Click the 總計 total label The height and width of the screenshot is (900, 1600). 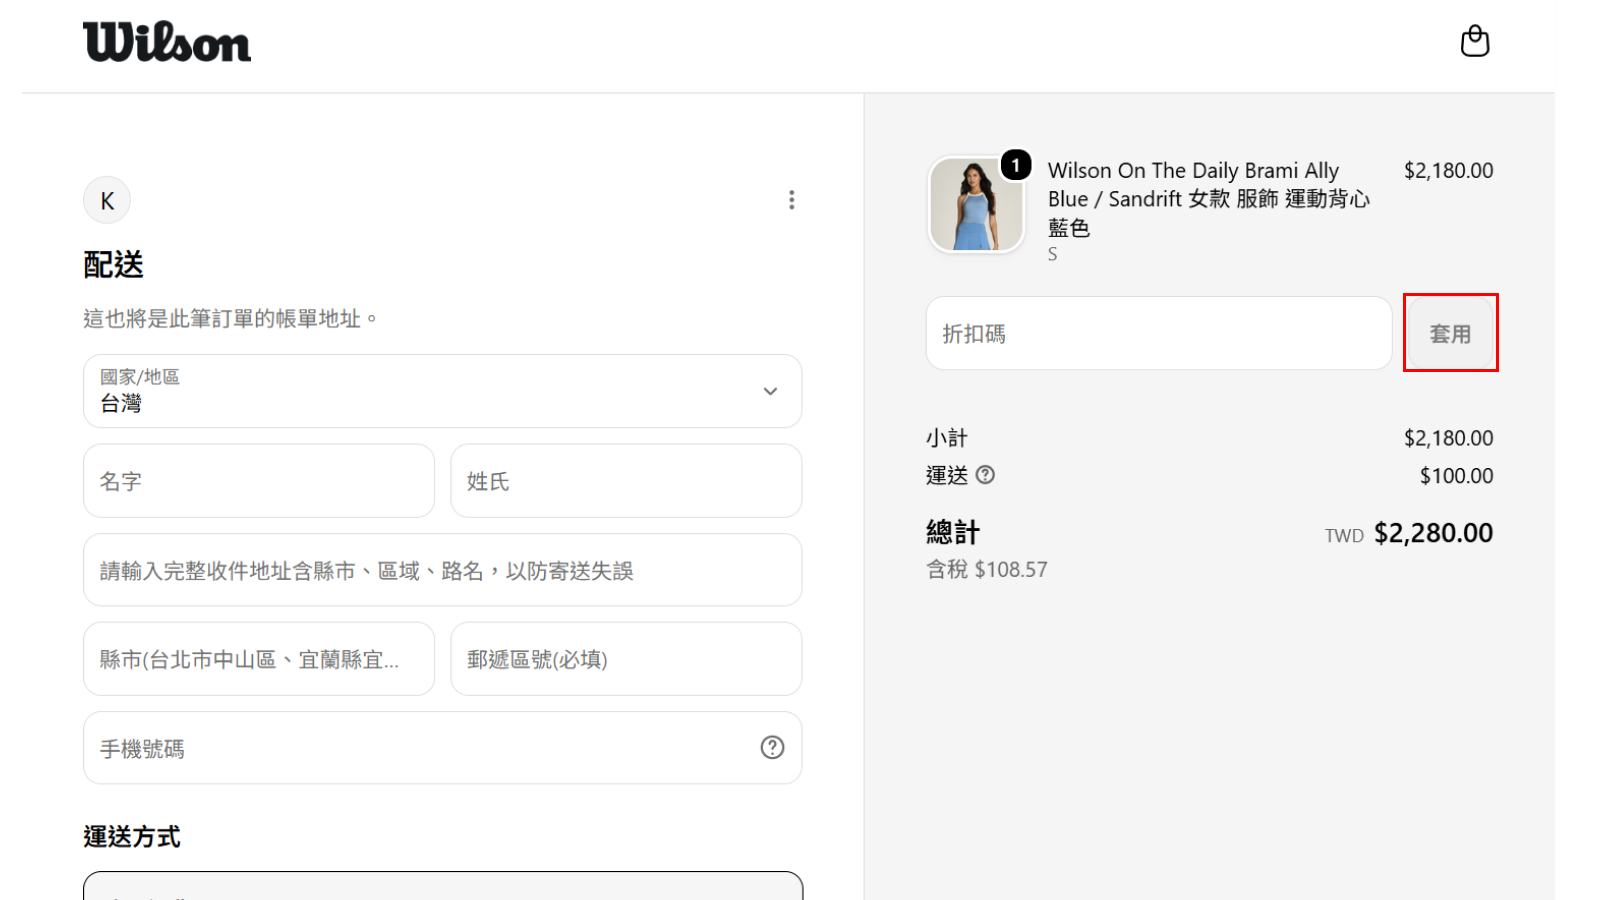point(953,532)
